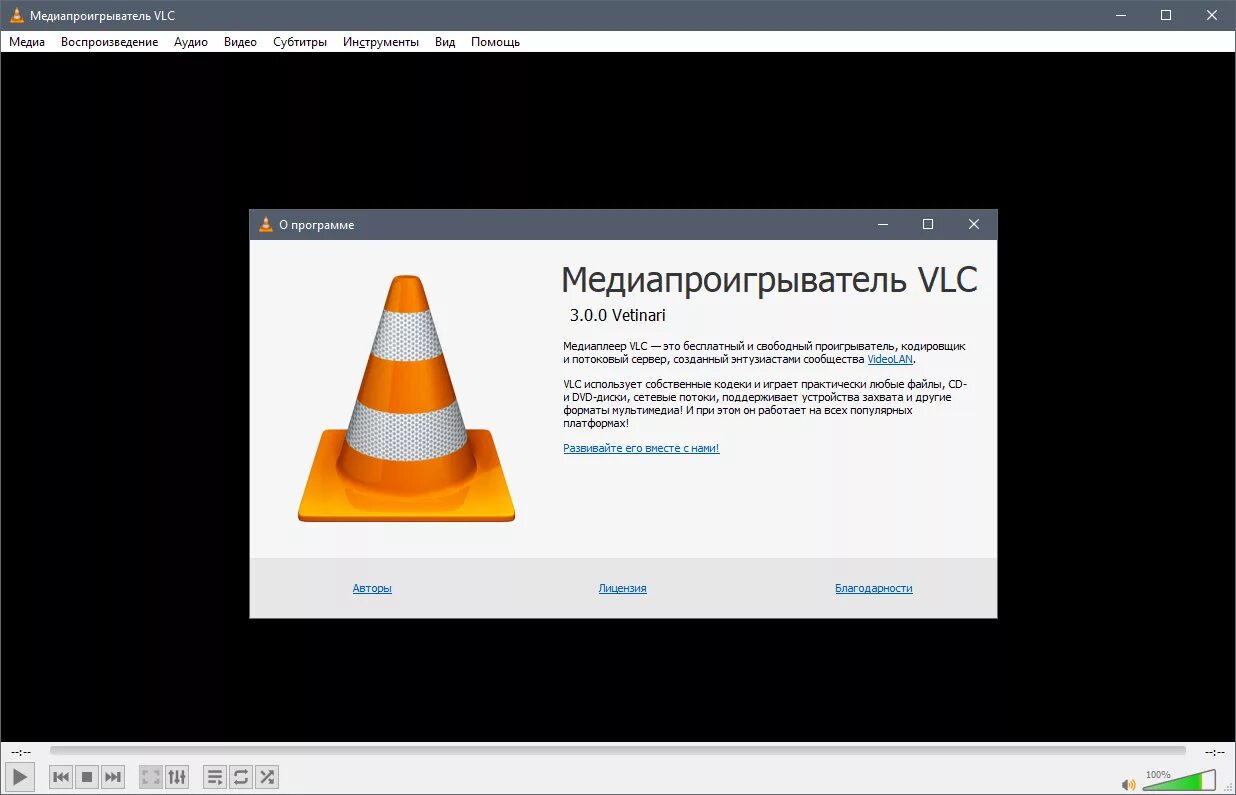Start playback with the Play button
The width and height of the screenshot is (1236, 795).
(x=20, y=776)
